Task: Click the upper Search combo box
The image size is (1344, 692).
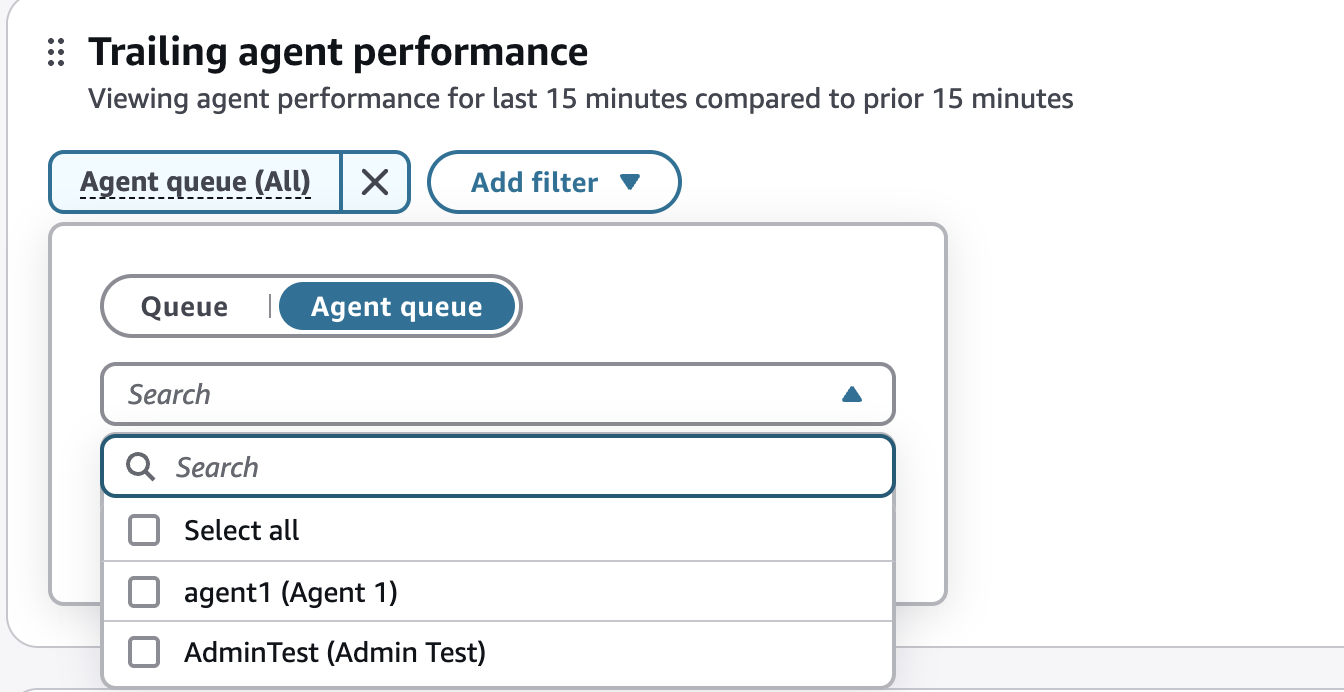Action: (498, 394)
